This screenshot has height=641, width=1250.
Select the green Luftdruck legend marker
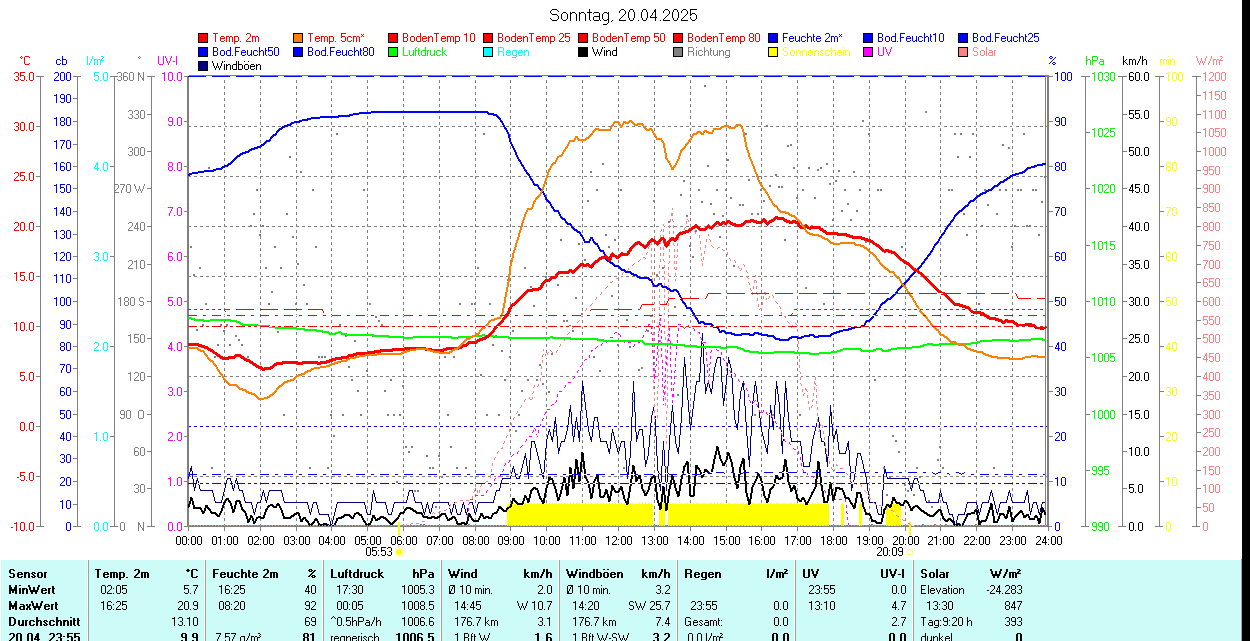(394, 52)
